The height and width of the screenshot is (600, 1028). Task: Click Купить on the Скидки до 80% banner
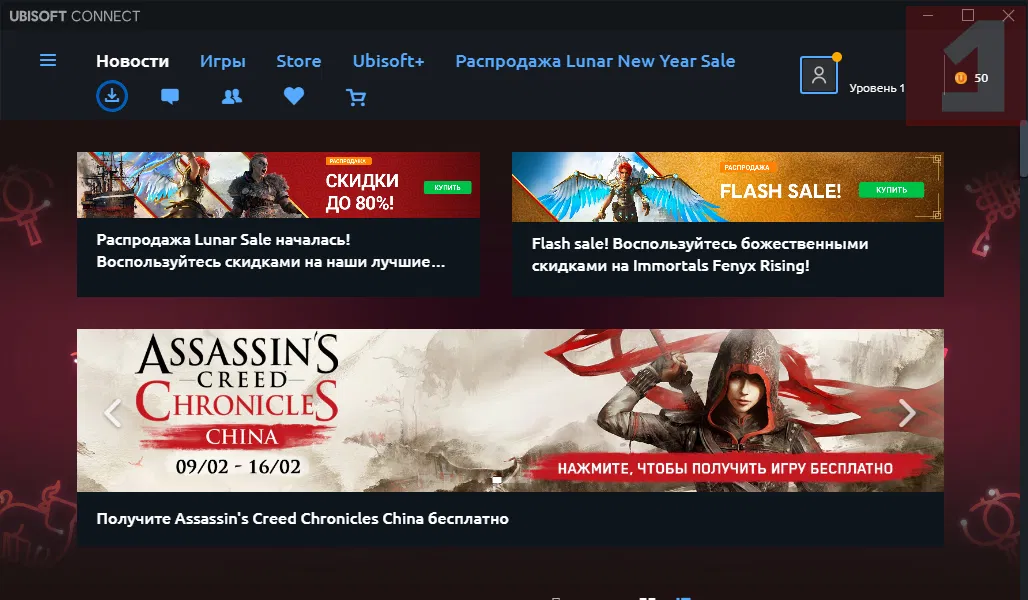[x=447, y=188]
